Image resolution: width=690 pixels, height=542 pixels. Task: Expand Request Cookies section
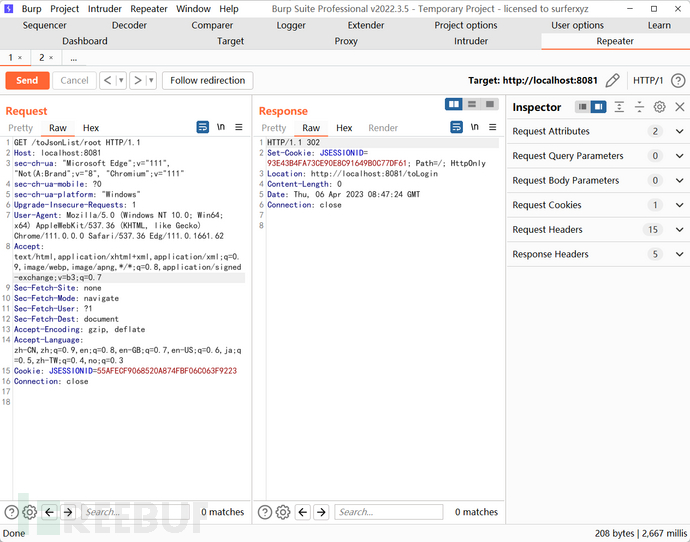(598, 205)
